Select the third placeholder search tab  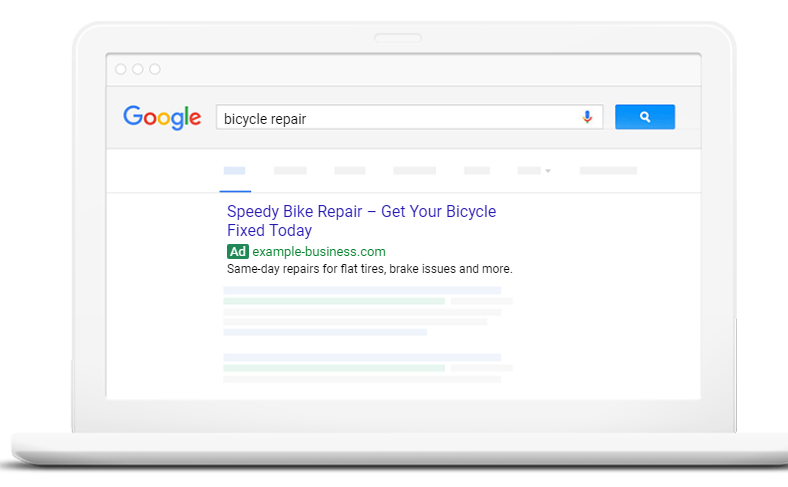coord(350,171)
